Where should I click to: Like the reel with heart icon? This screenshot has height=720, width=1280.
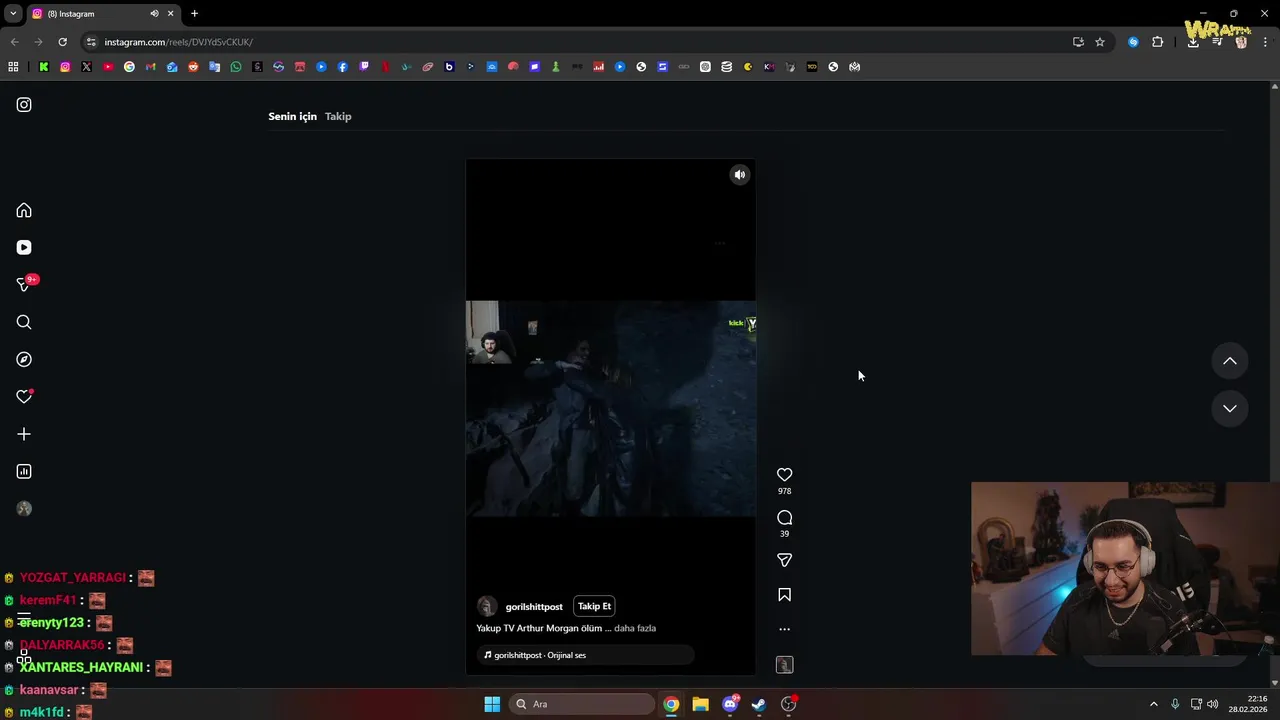coord(784,475)
